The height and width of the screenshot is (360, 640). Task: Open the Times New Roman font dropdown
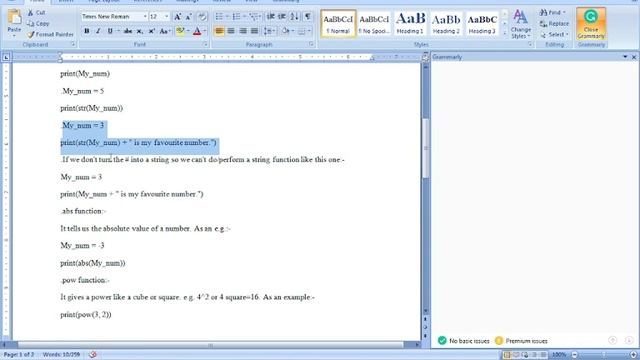pos(145,17)
